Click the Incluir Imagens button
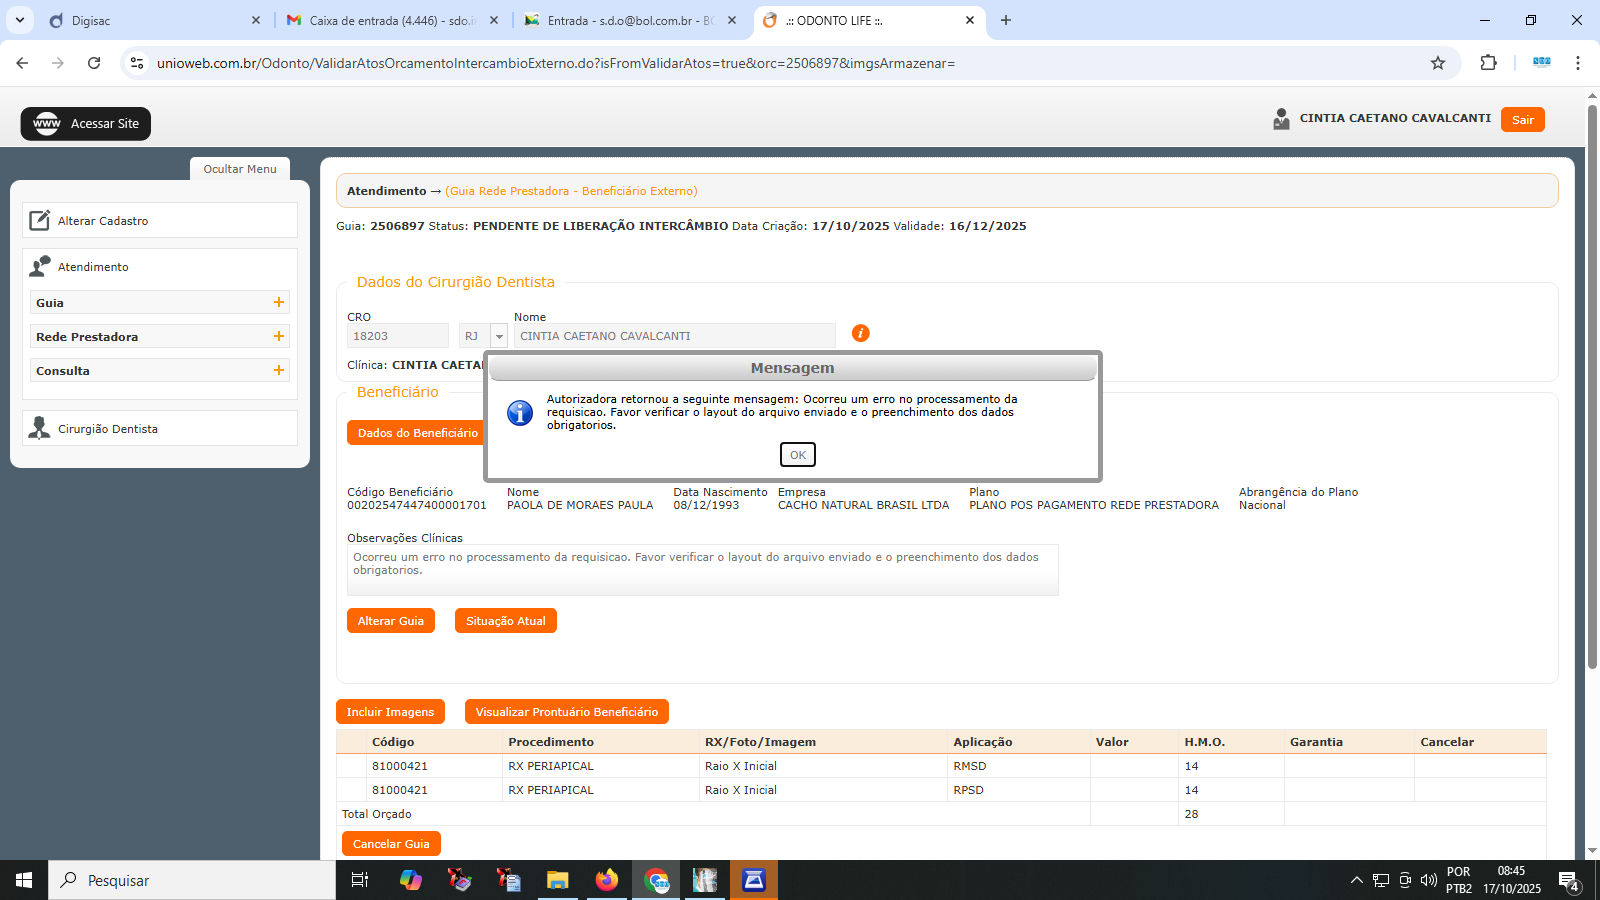 390,712
